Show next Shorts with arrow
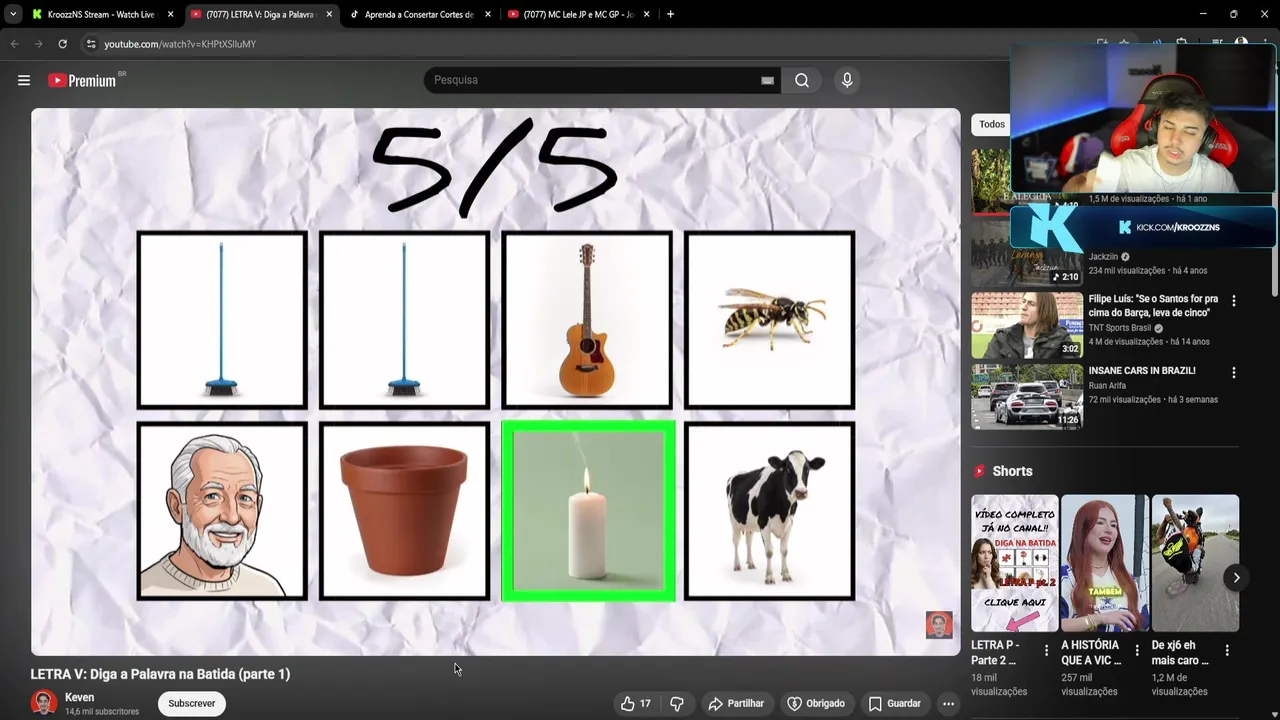Screen dimensions: 1280x720 coord(1236,577)
